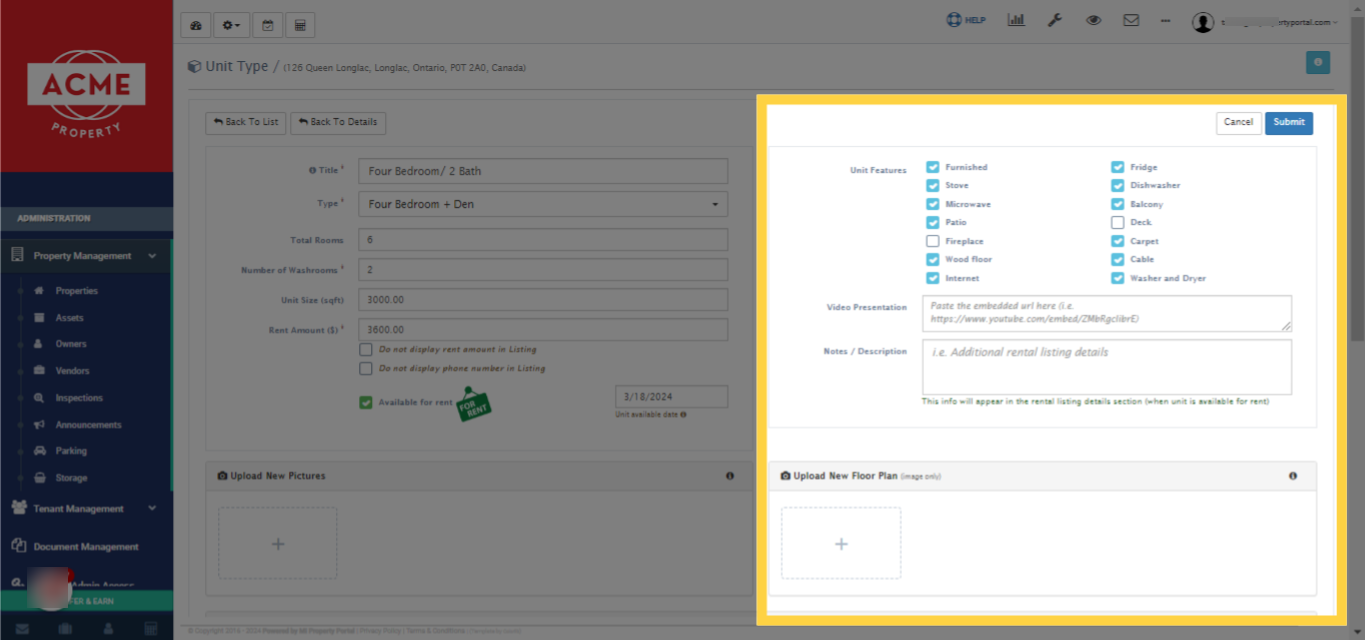The width and height of the screenshot is (1365, 640).
Task: Open the wrench tools icon in header
Action: [1054, 20]
